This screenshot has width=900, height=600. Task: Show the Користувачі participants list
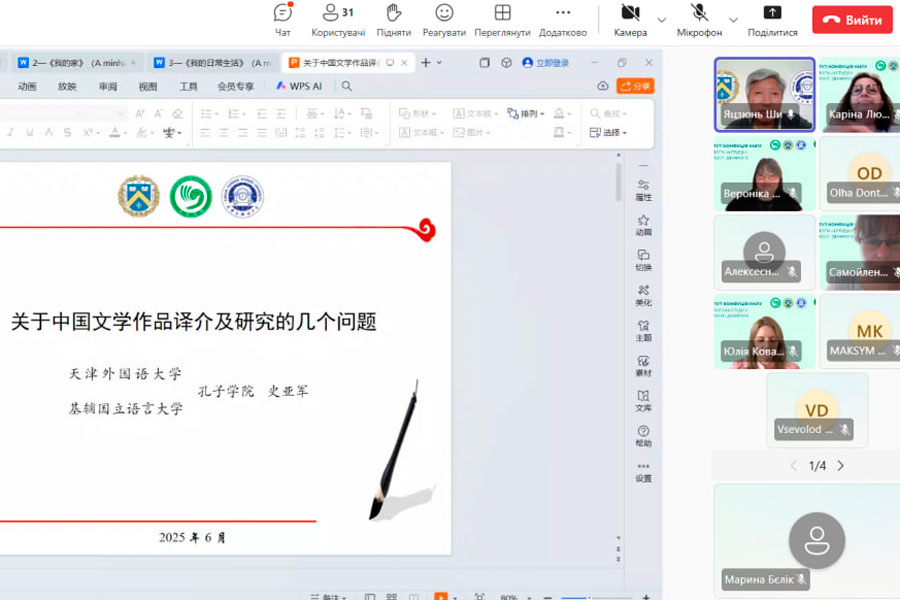point(338,18)
